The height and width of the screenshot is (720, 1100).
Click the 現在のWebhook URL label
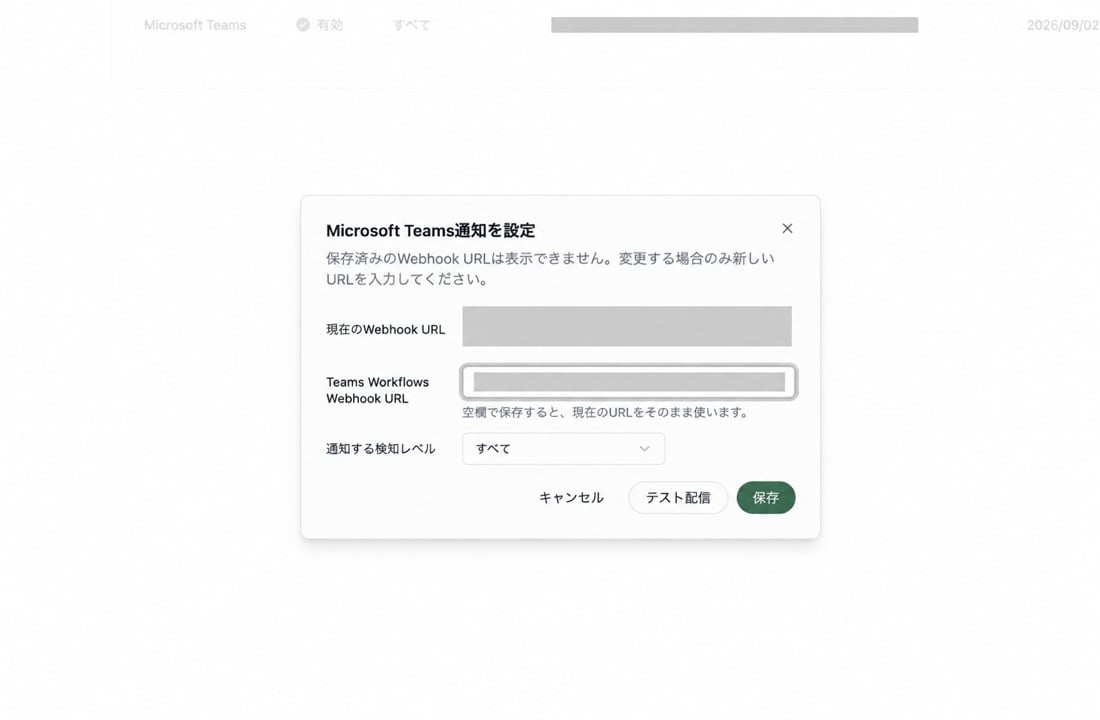coord(385,329)
